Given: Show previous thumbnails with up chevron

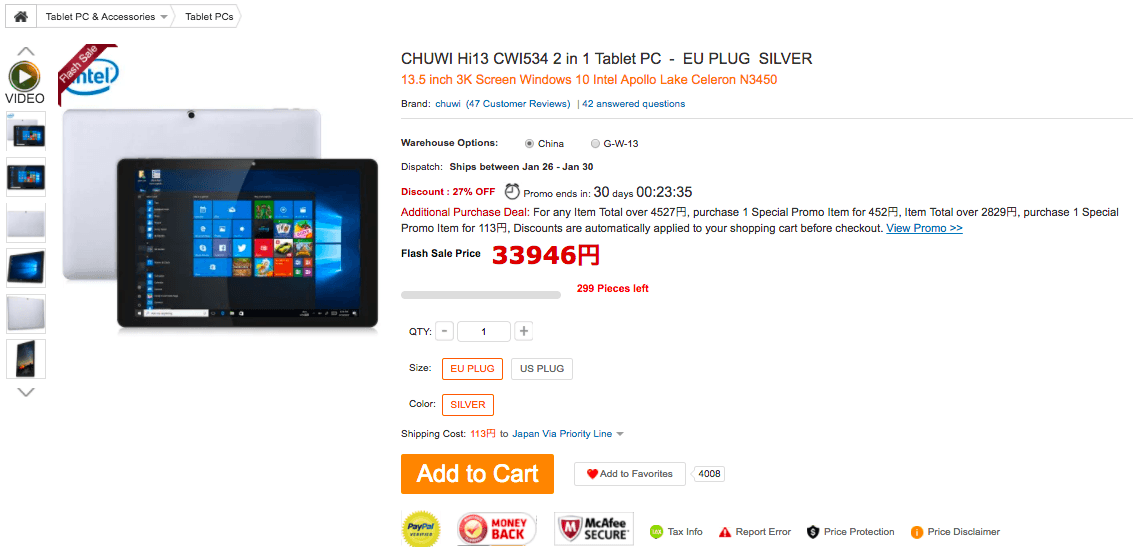Looking at the screenshot, I should click(25, 51).
